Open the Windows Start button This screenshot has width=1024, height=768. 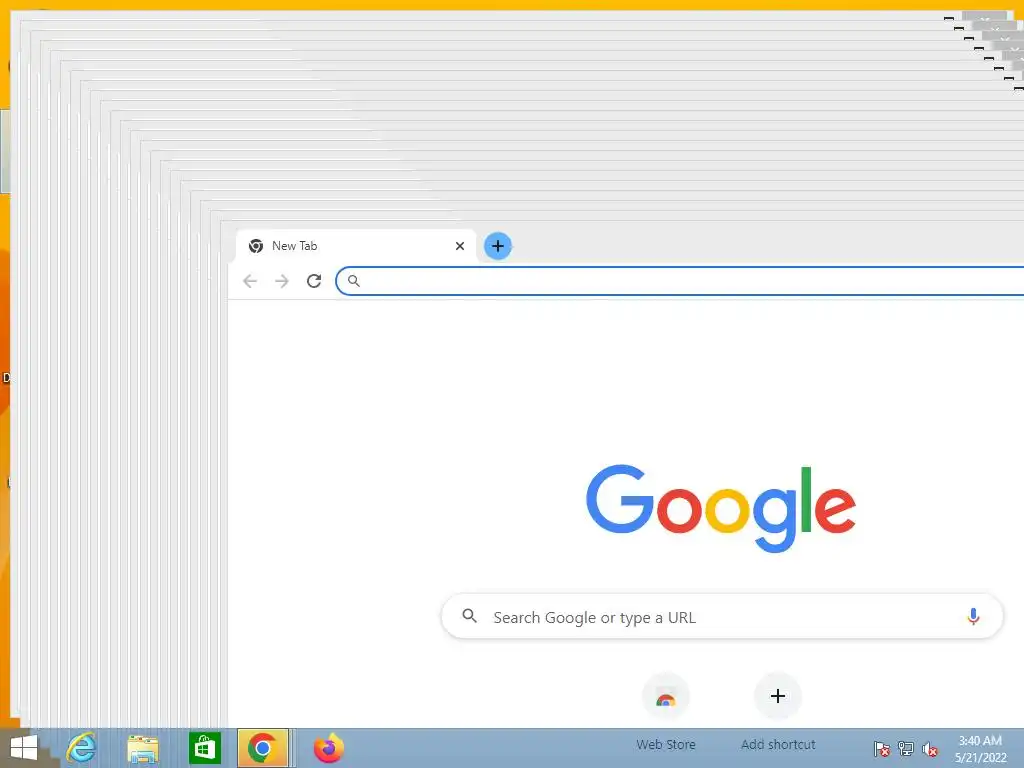24,748
